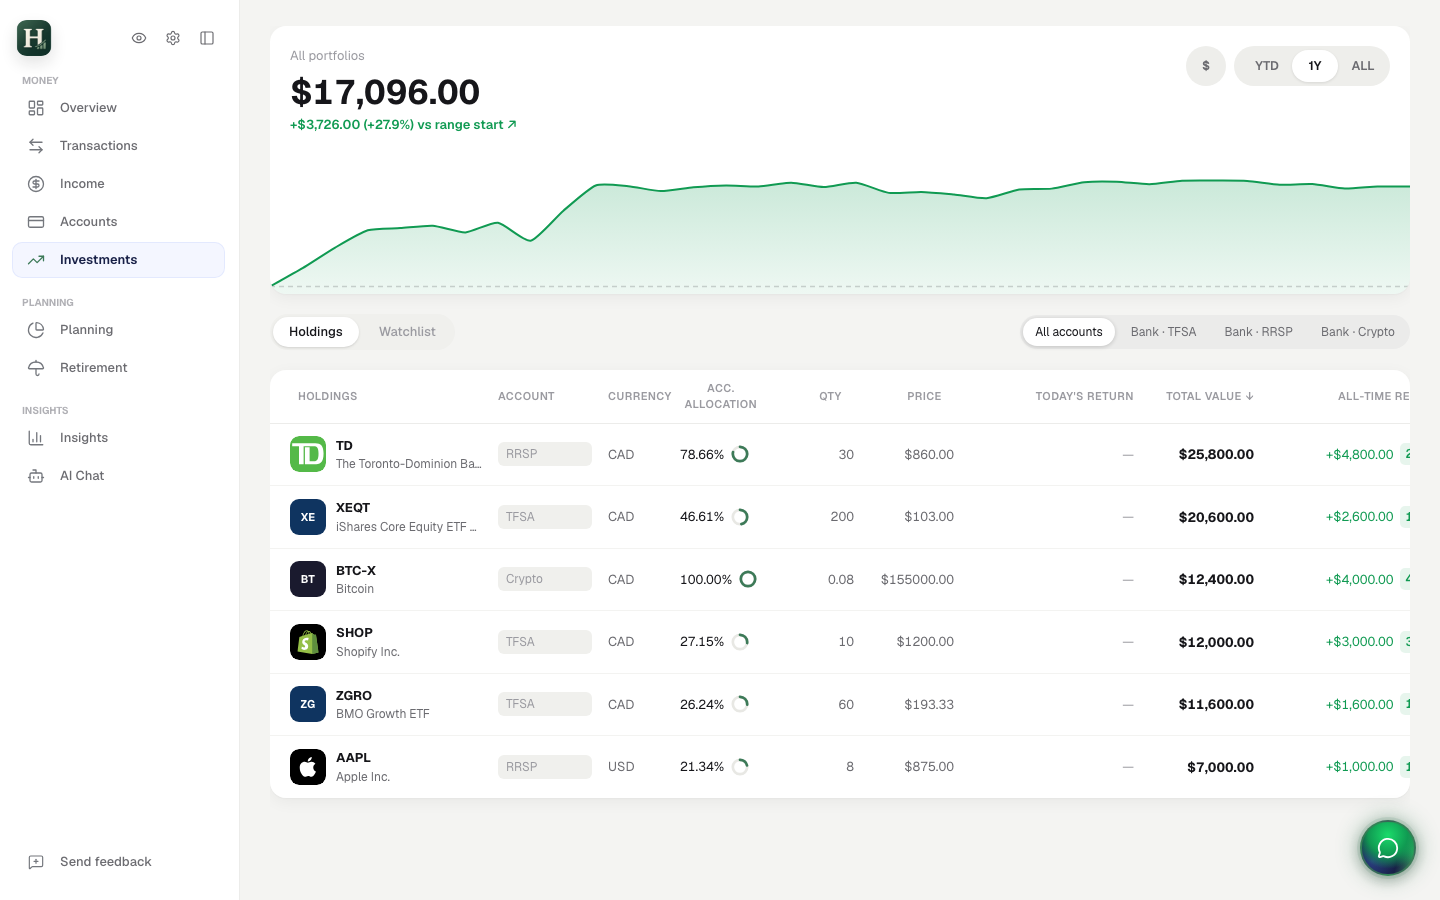Open Overview in sidebar
Screen dimensions: 1440x900
(118, 108)
